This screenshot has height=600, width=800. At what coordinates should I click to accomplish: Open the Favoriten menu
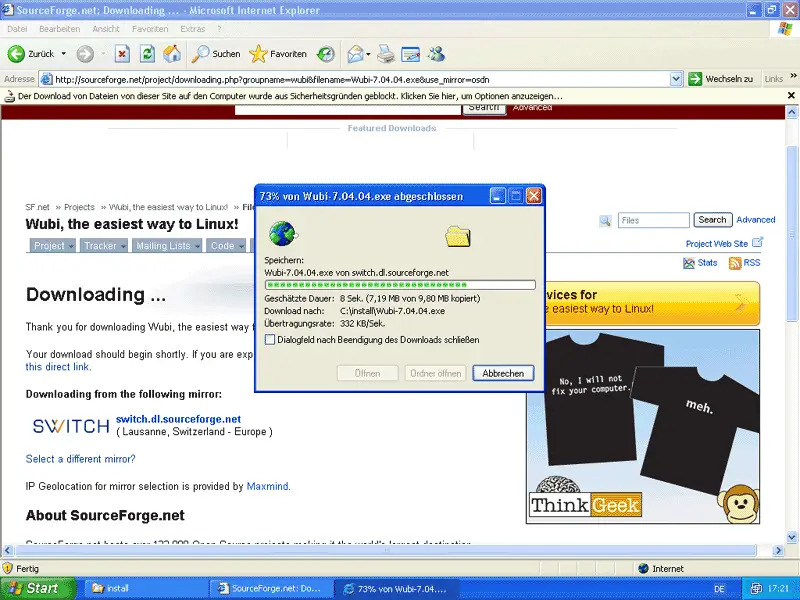click(x=150, y=29)
